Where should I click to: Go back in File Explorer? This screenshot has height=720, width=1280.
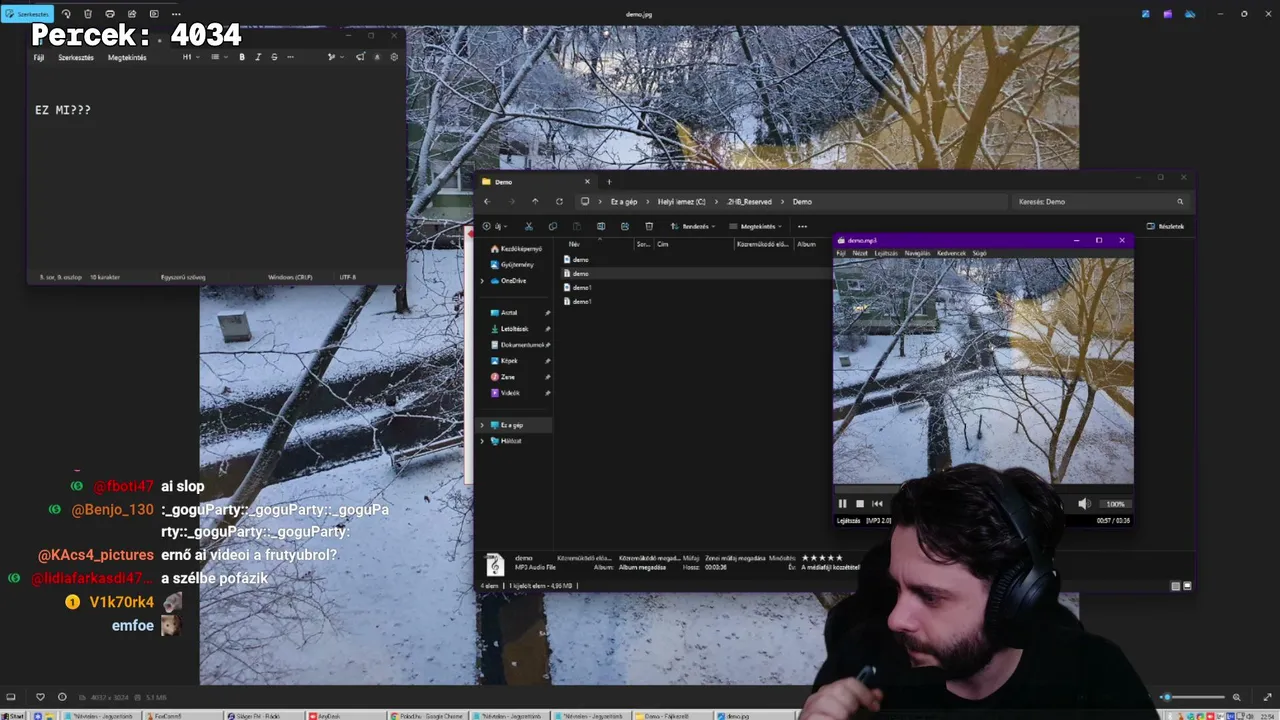click(x=487, y=202)
